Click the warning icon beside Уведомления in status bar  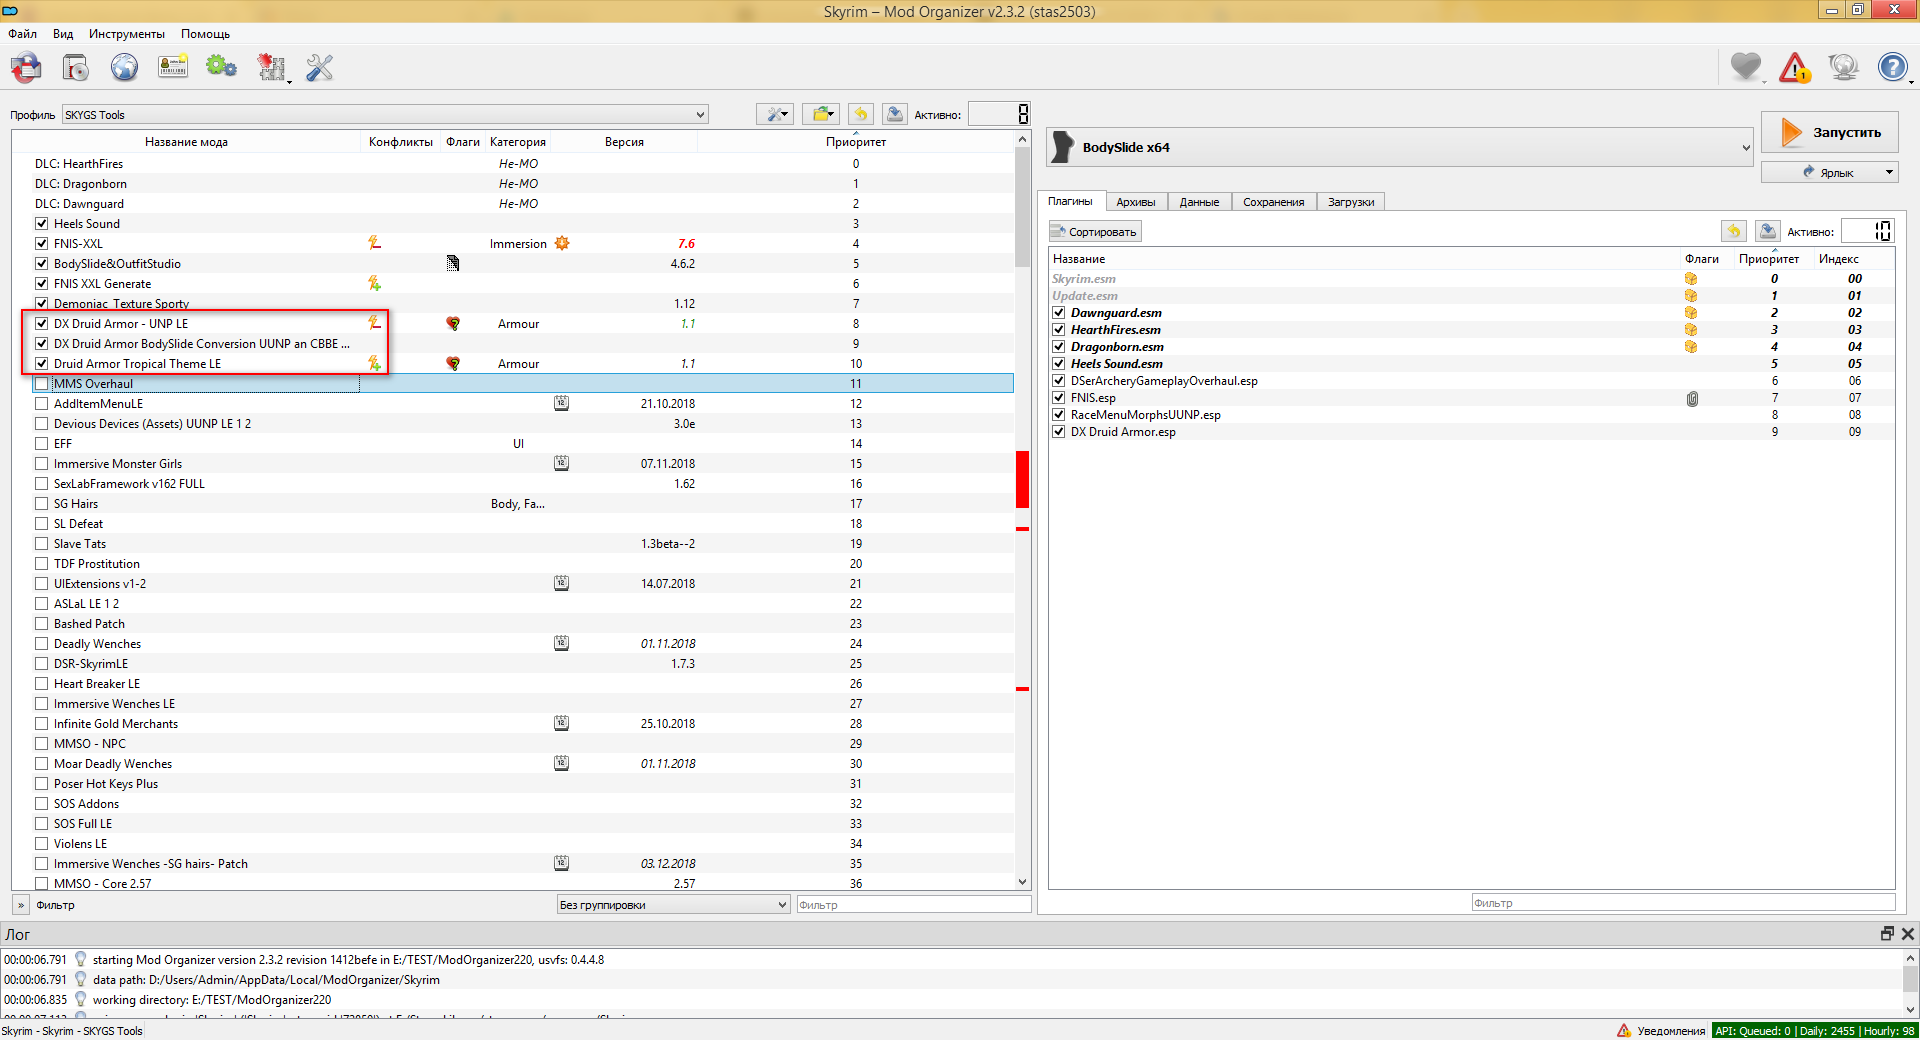(1624, 1031)
